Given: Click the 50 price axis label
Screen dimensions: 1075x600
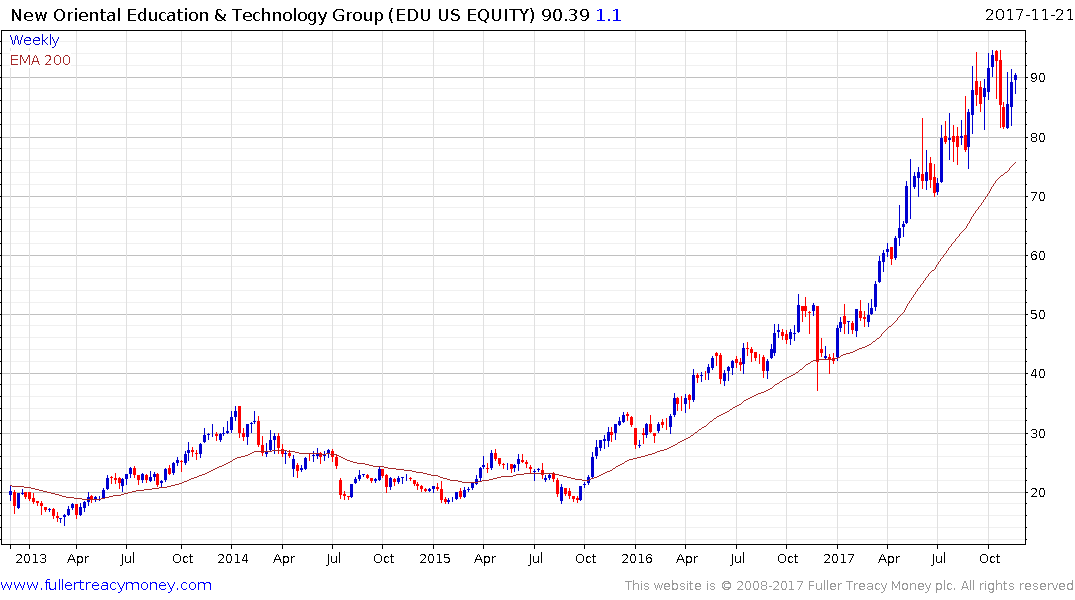Looking at the screenshot, I should point(1038,315).
